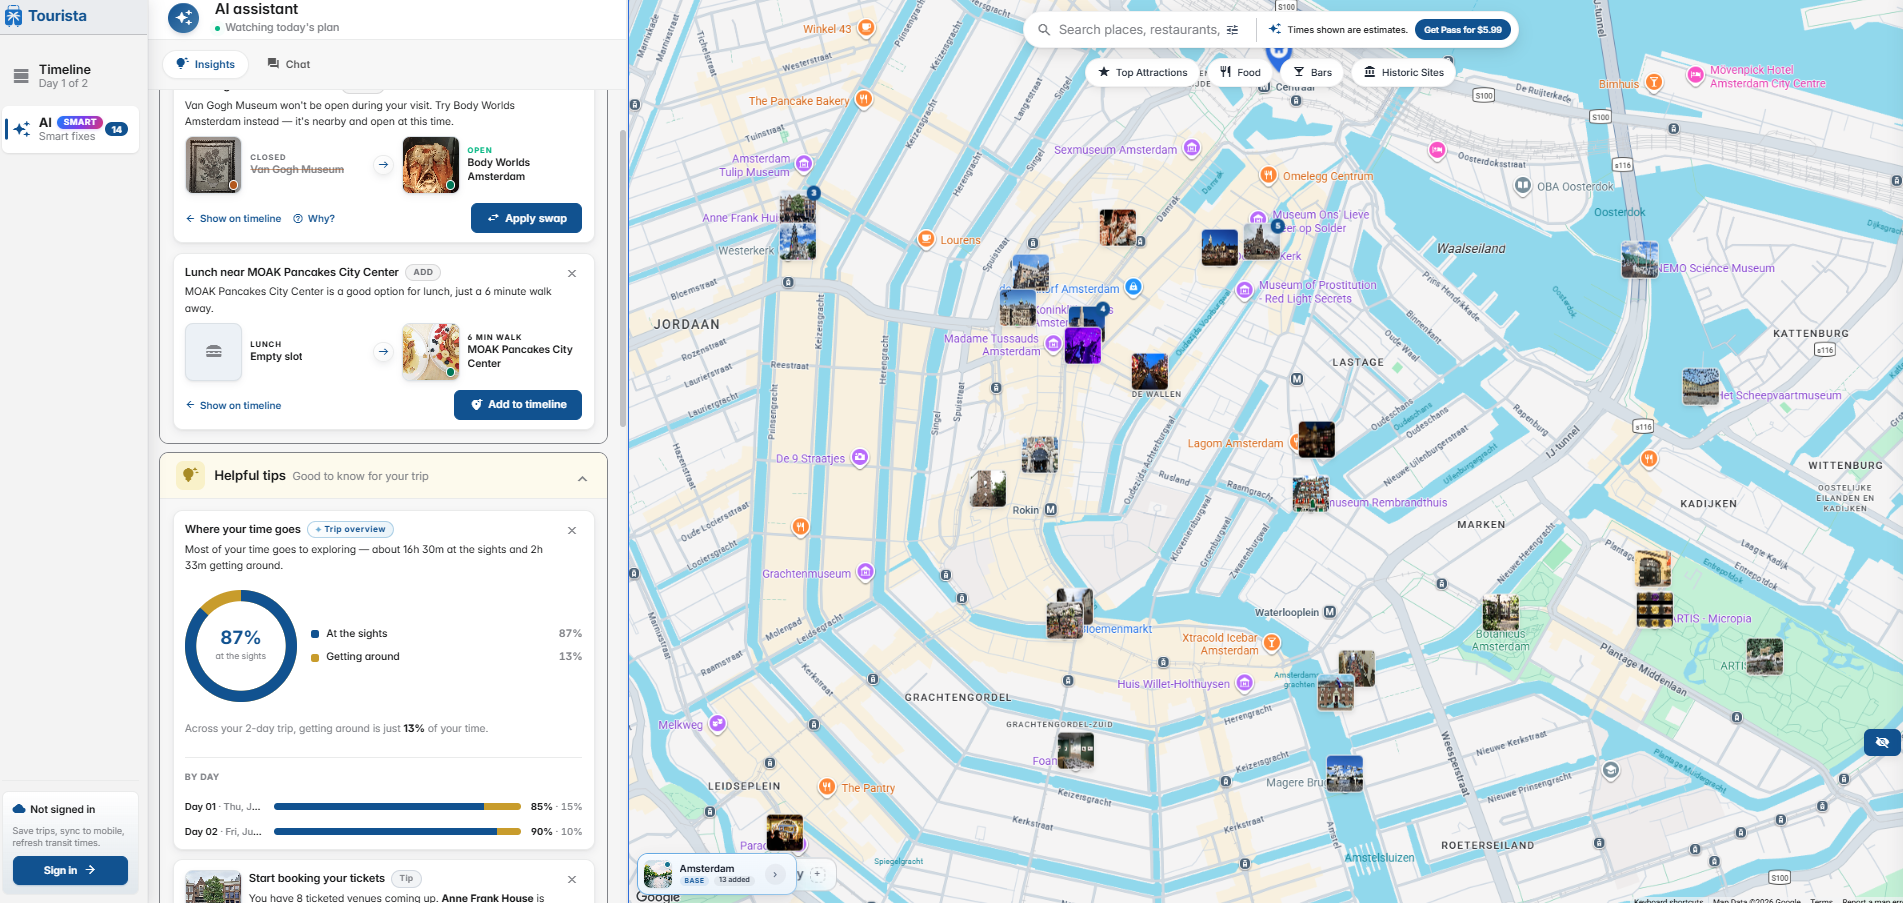This screenshot has width=1903, height=903.
Task: Collapse the Helpful tips section
Action: pos(582,479)
